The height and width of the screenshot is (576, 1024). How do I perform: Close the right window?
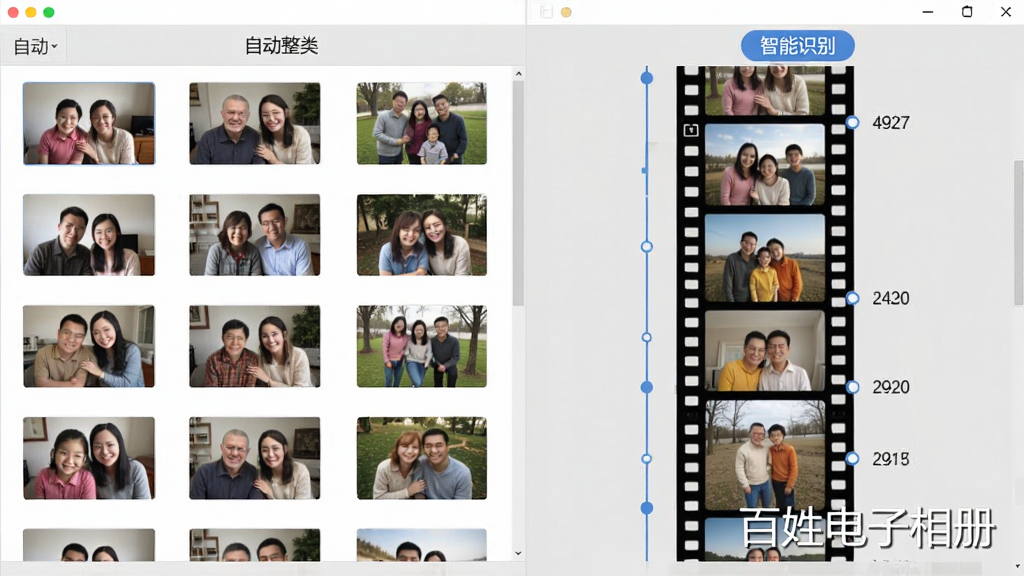1006,12
